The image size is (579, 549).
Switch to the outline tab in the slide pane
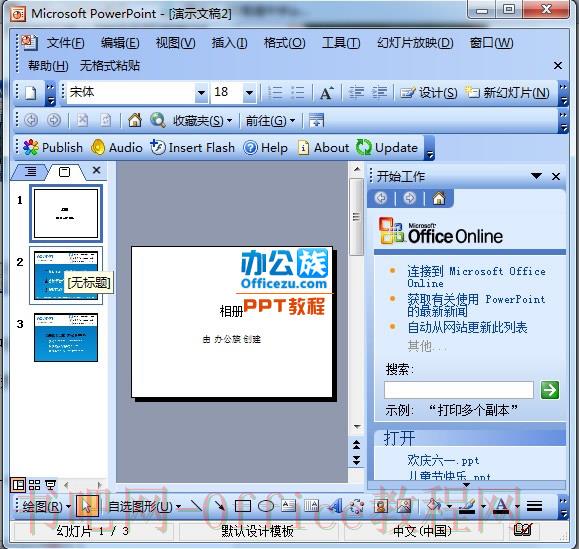tap(31, 171)
